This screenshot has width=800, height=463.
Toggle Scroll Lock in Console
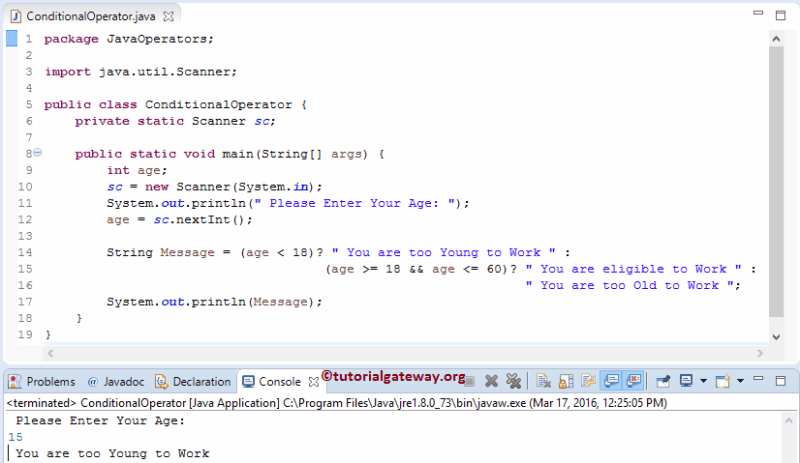pos(566,381)
